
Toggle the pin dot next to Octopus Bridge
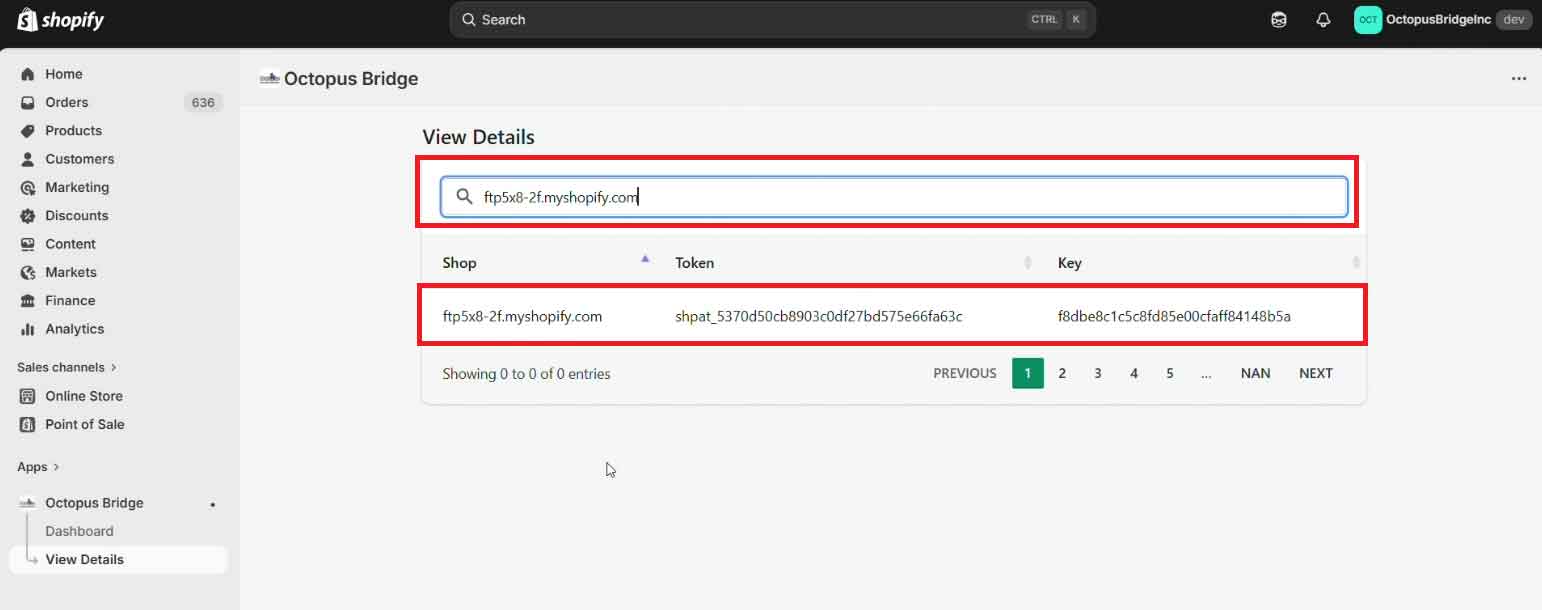tap(212, 505)
